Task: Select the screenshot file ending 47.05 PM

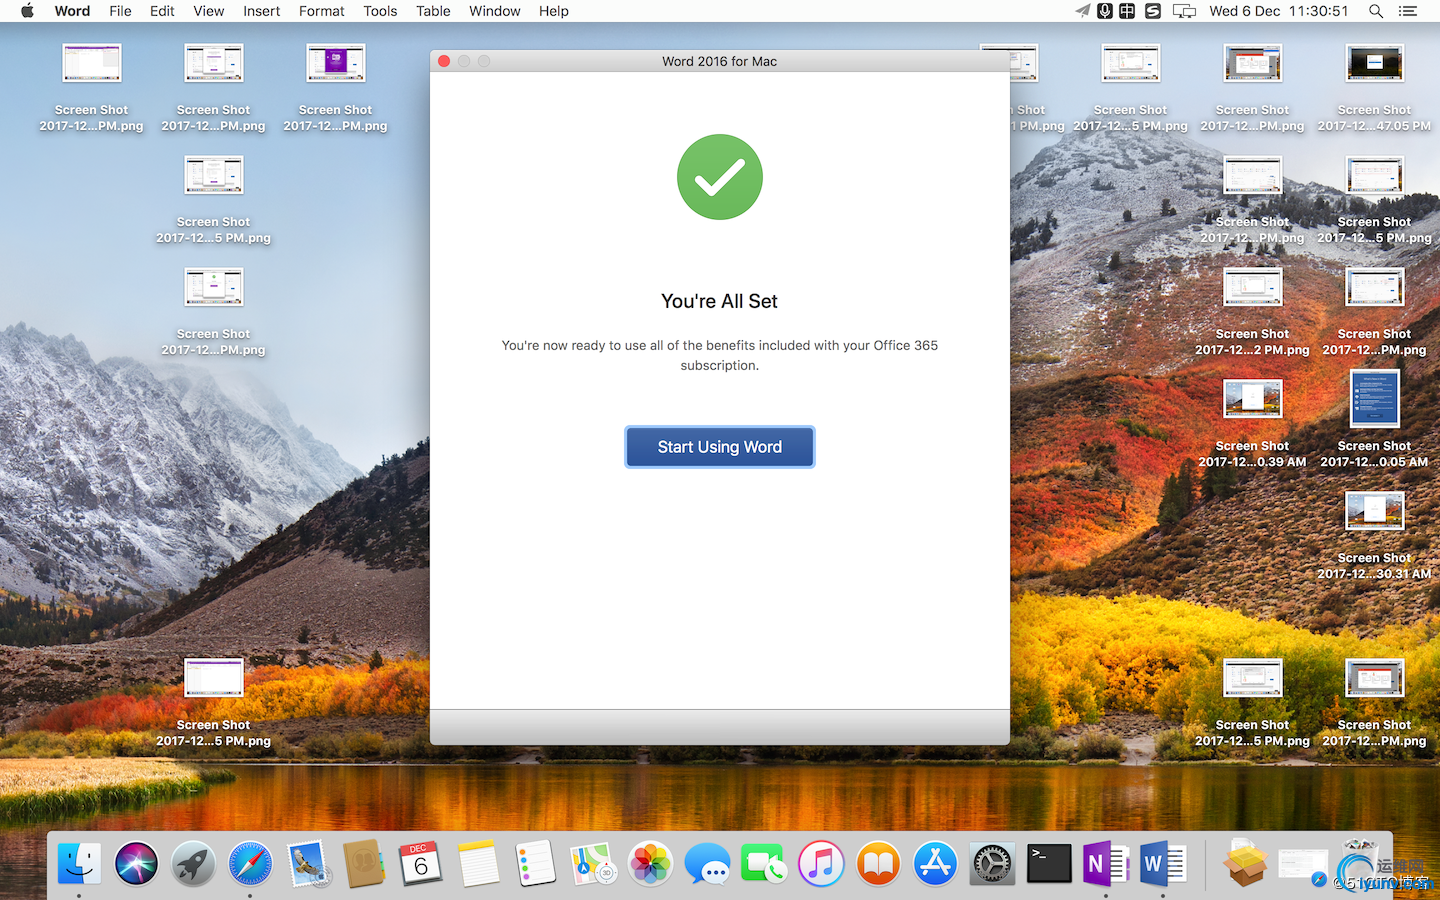Action: coord(1374,88)
